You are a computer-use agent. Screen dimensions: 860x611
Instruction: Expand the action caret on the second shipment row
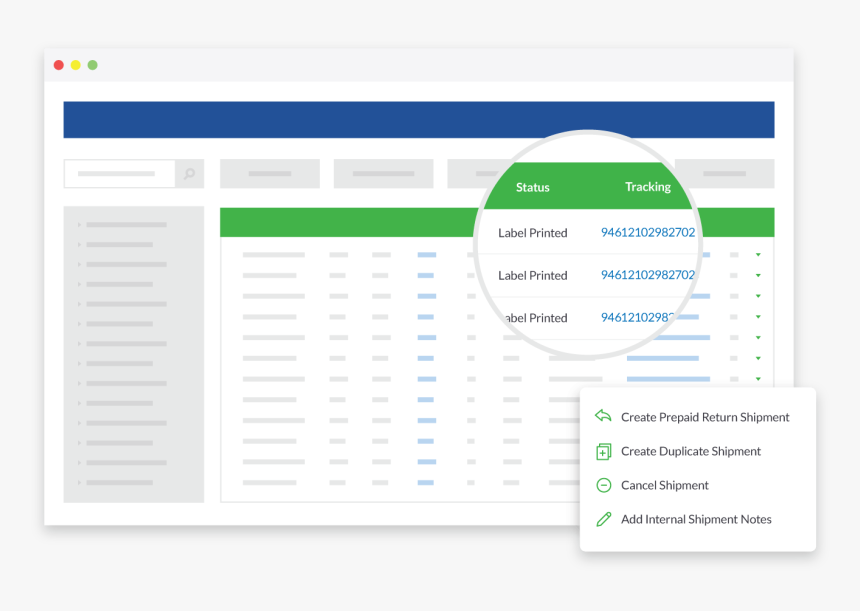757,275
